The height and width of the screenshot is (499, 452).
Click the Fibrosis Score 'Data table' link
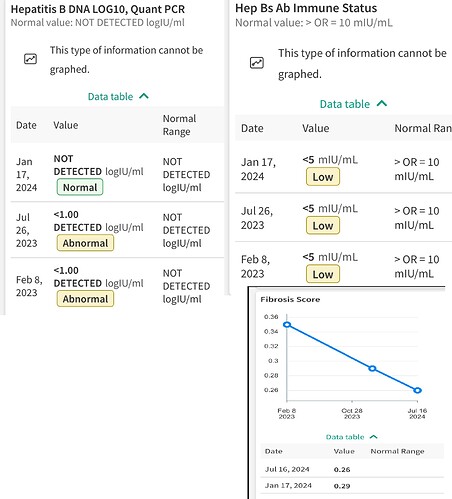tap(345, 437)
